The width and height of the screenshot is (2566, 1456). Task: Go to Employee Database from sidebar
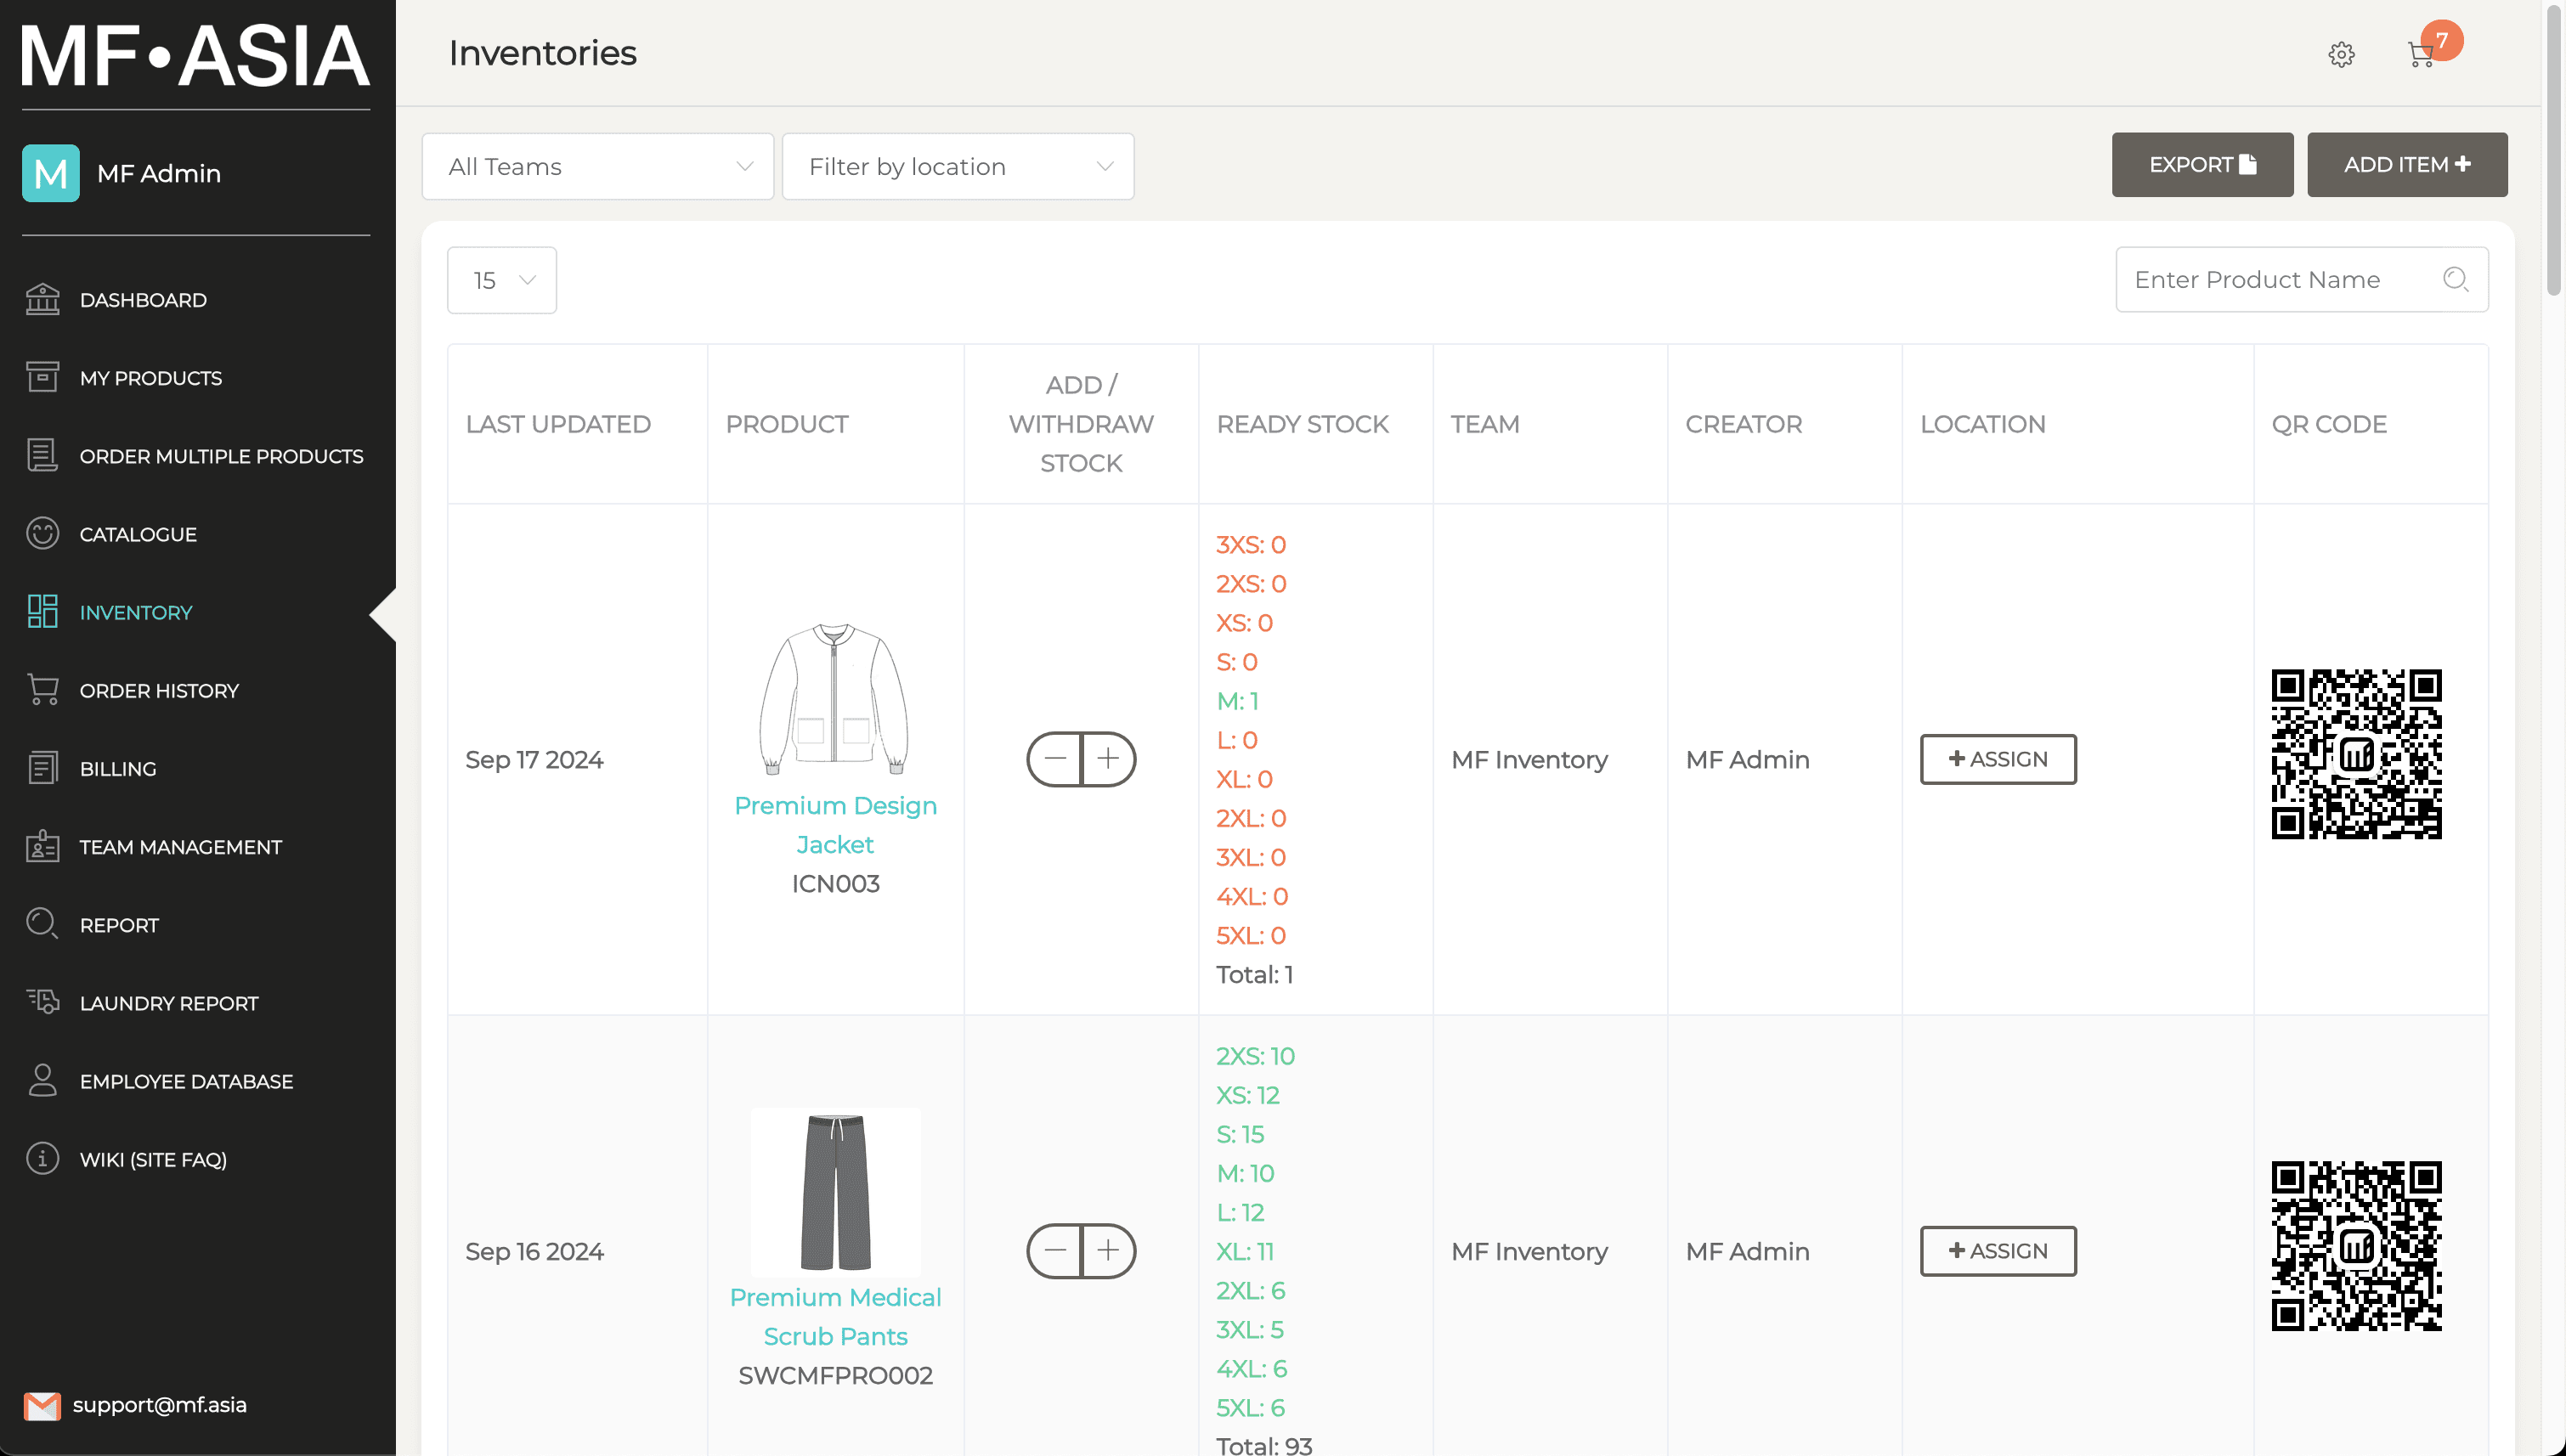(186, 1080)
